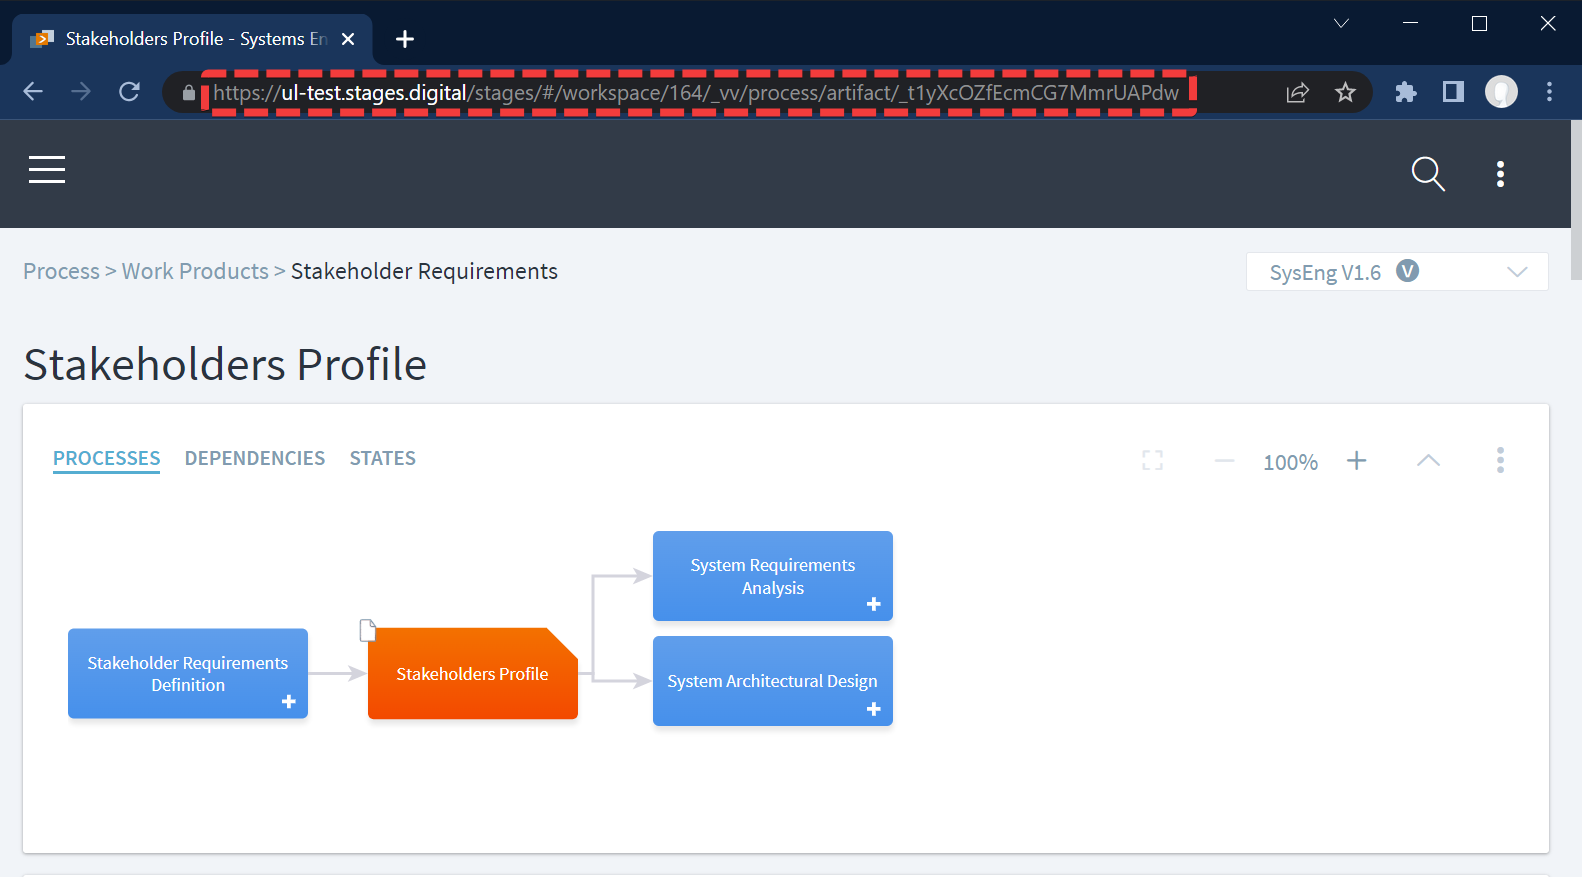
Task: Open the Work Products breadcrumb link
Action: click(x=195, y=272)
